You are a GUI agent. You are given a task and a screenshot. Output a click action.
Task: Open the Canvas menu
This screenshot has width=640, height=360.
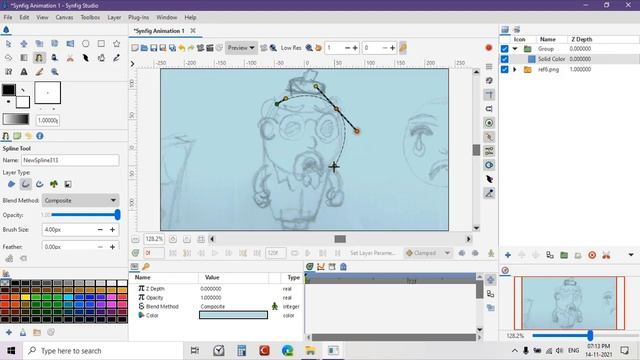click(x=64, y=18)
